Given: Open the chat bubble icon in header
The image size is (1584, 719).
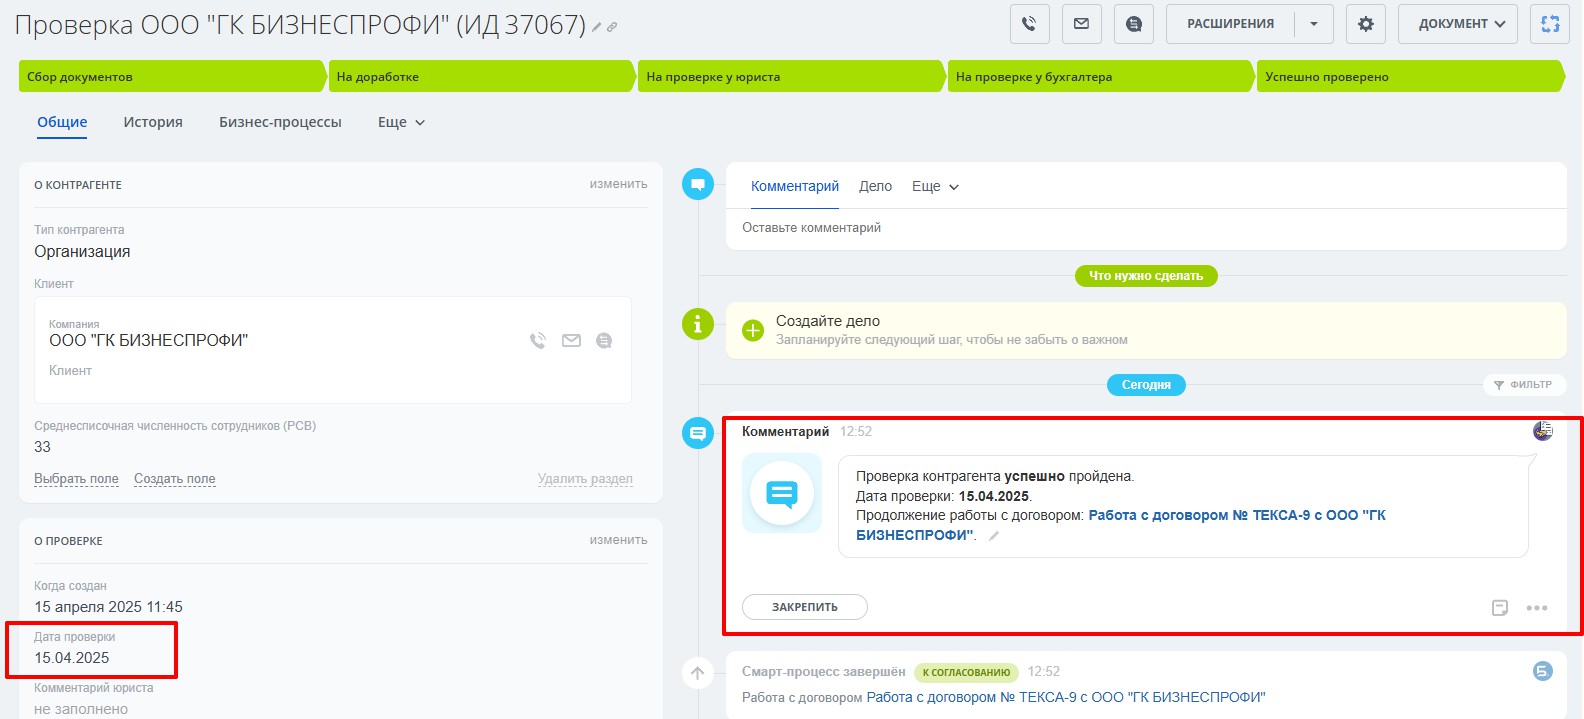Looking at the screenshot, I should coord(1133,24).
